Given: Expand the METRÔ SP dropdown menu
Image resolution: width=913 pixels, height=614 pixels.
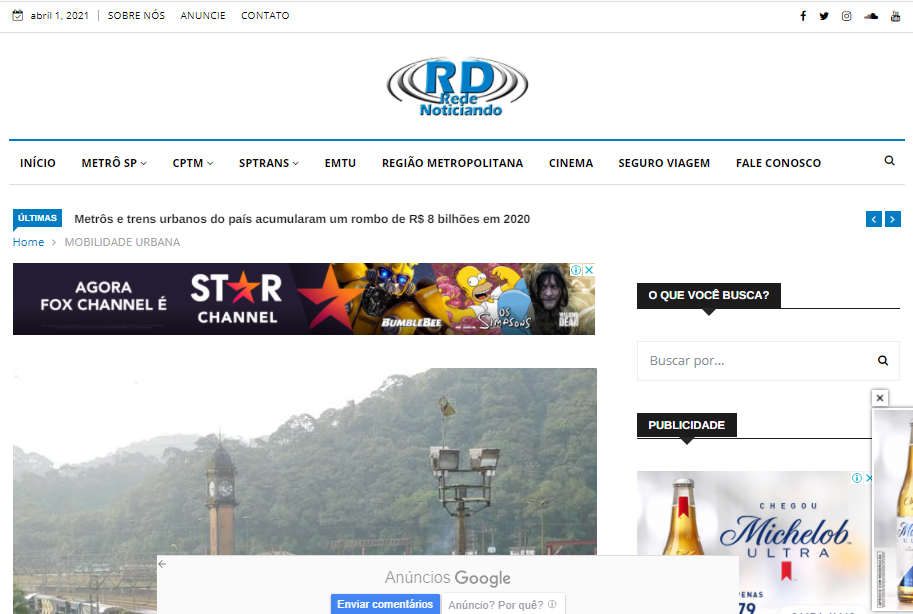Looking at the screenshot, I should 114,163.
